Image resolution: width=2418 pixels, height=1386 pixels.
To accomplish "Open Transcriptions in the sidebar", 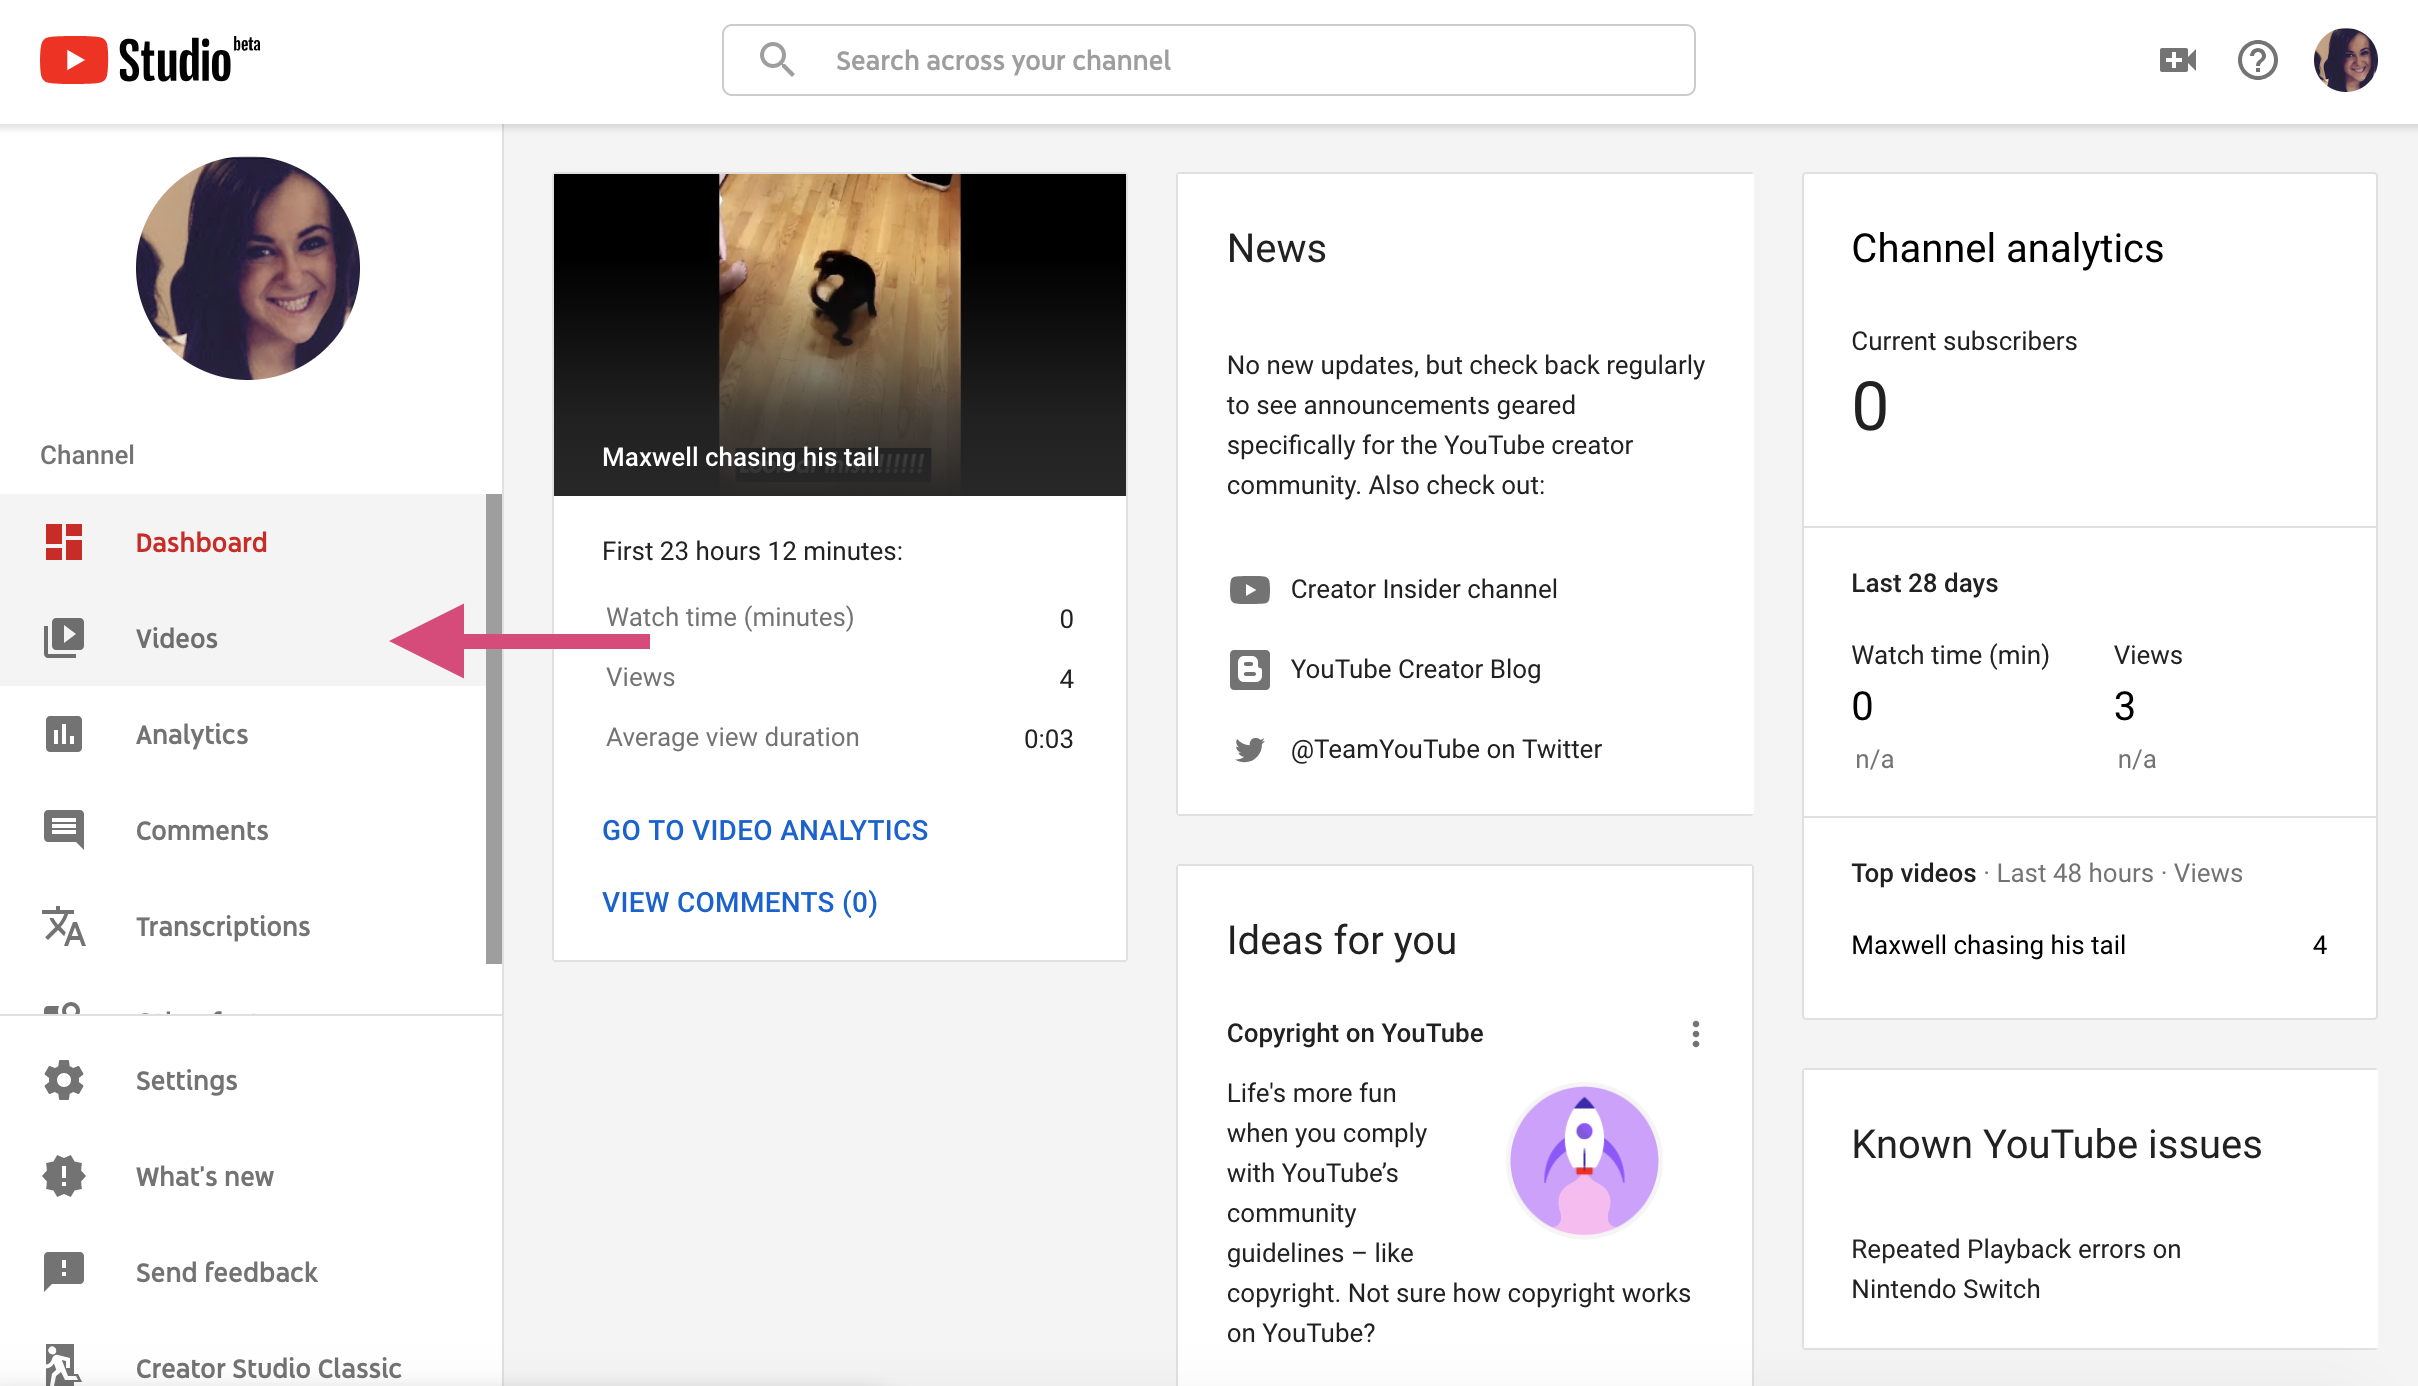I will (243, 926).
